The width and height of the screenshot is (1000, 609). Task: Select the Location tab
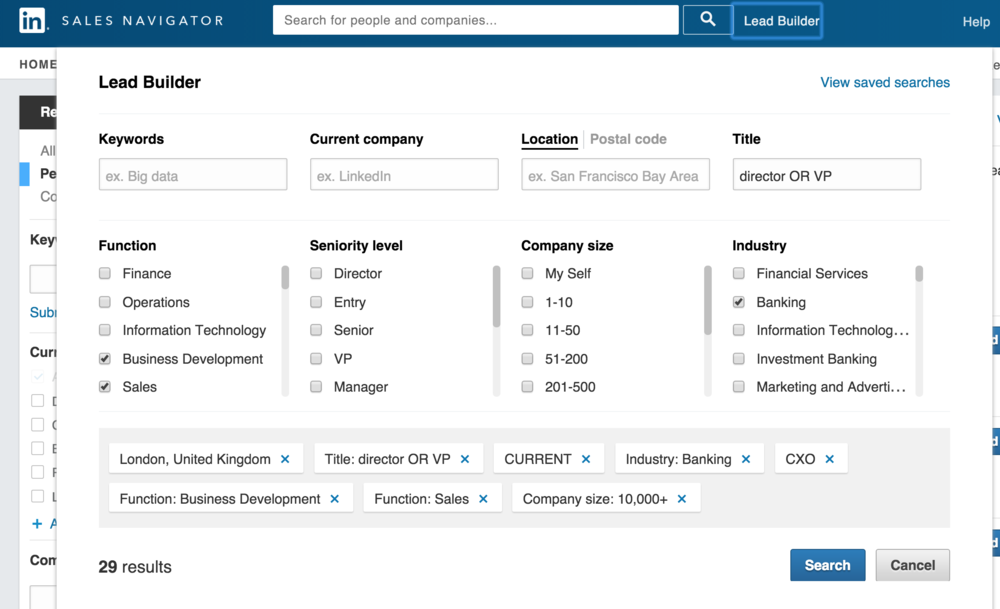coord(549,139)
